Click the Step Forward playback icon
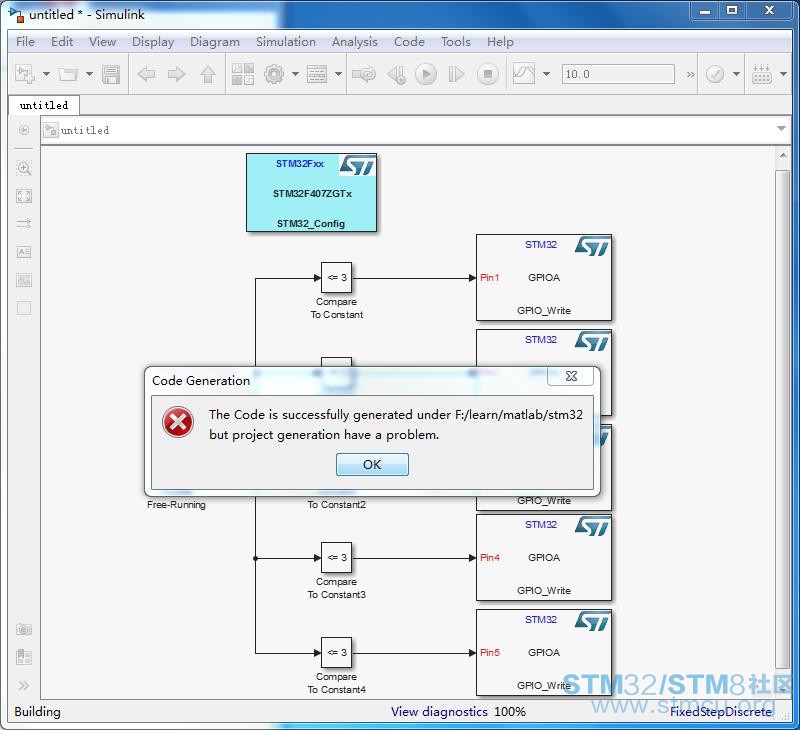Screen dimensions: 800x730 [x=456, y=74]
